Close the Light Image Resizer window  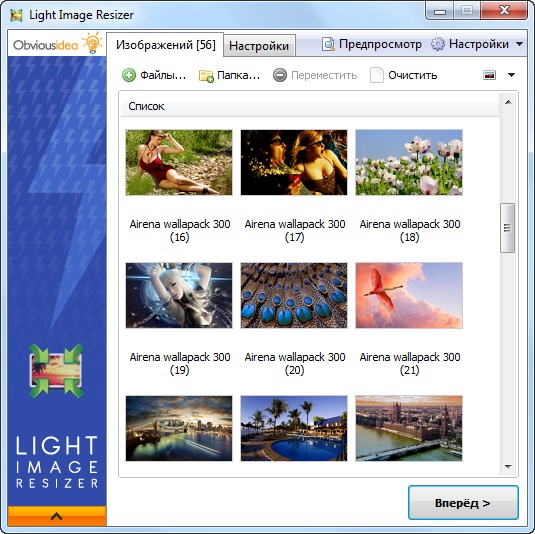(504, 11)
